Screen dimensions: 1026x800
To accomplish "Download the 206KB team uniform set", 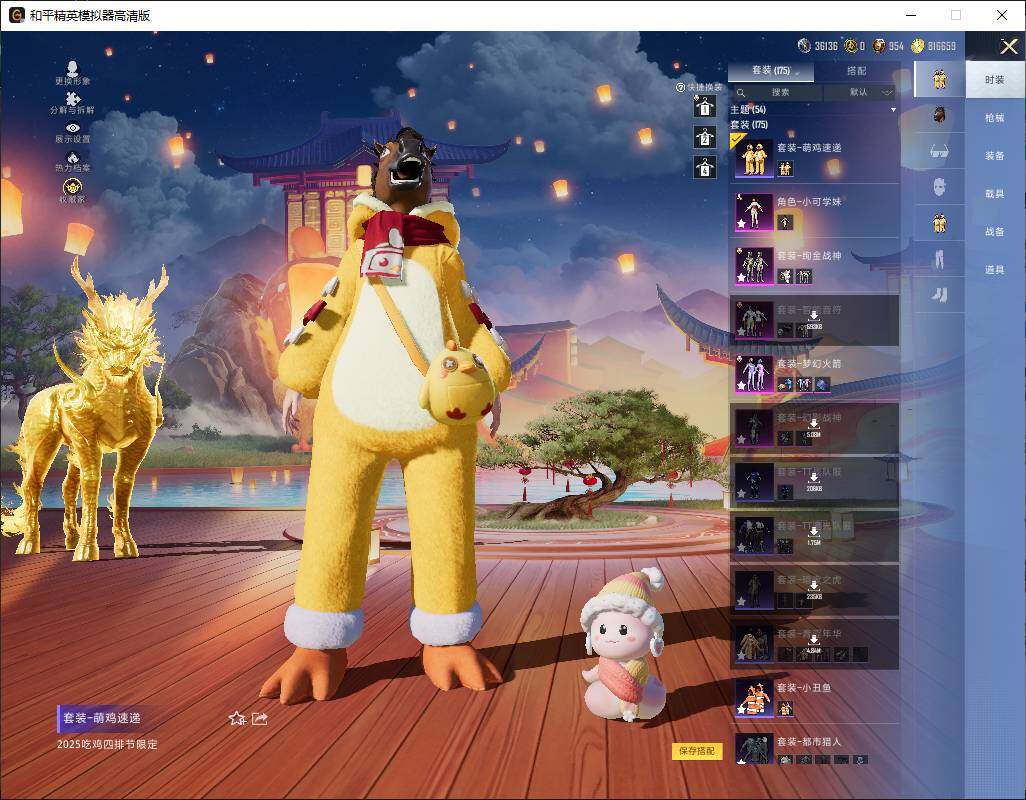I will [x=814, y=482].
